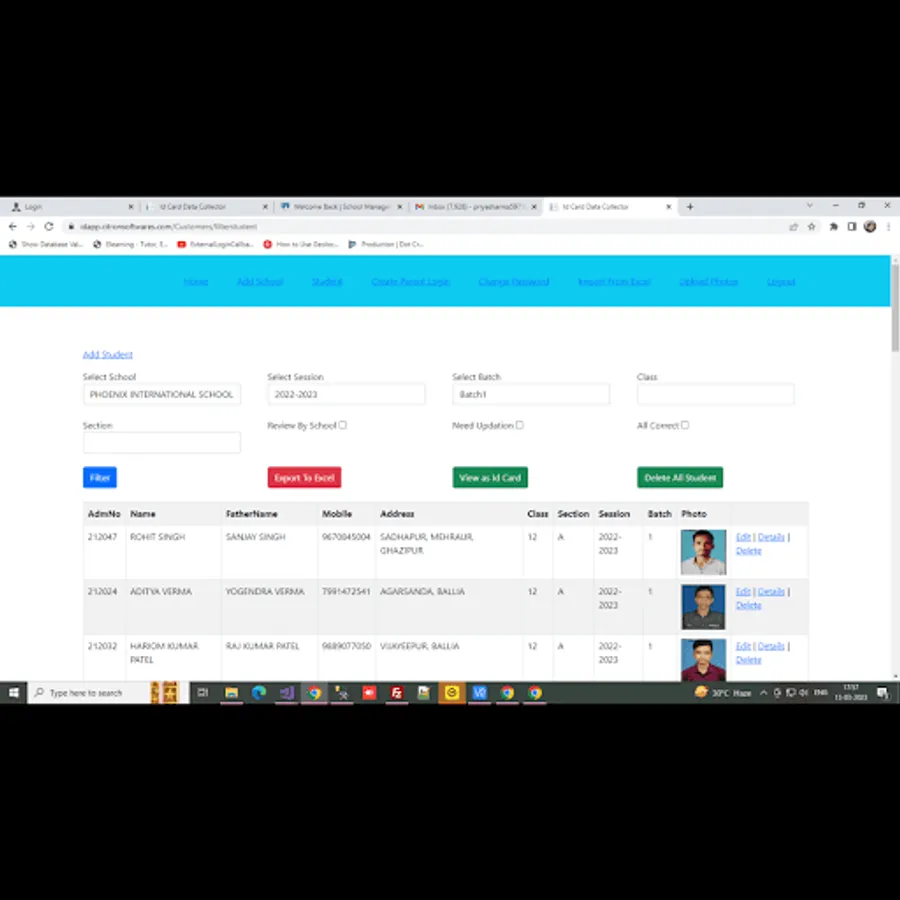Click the Class filter input field

(x=716, y=394)
